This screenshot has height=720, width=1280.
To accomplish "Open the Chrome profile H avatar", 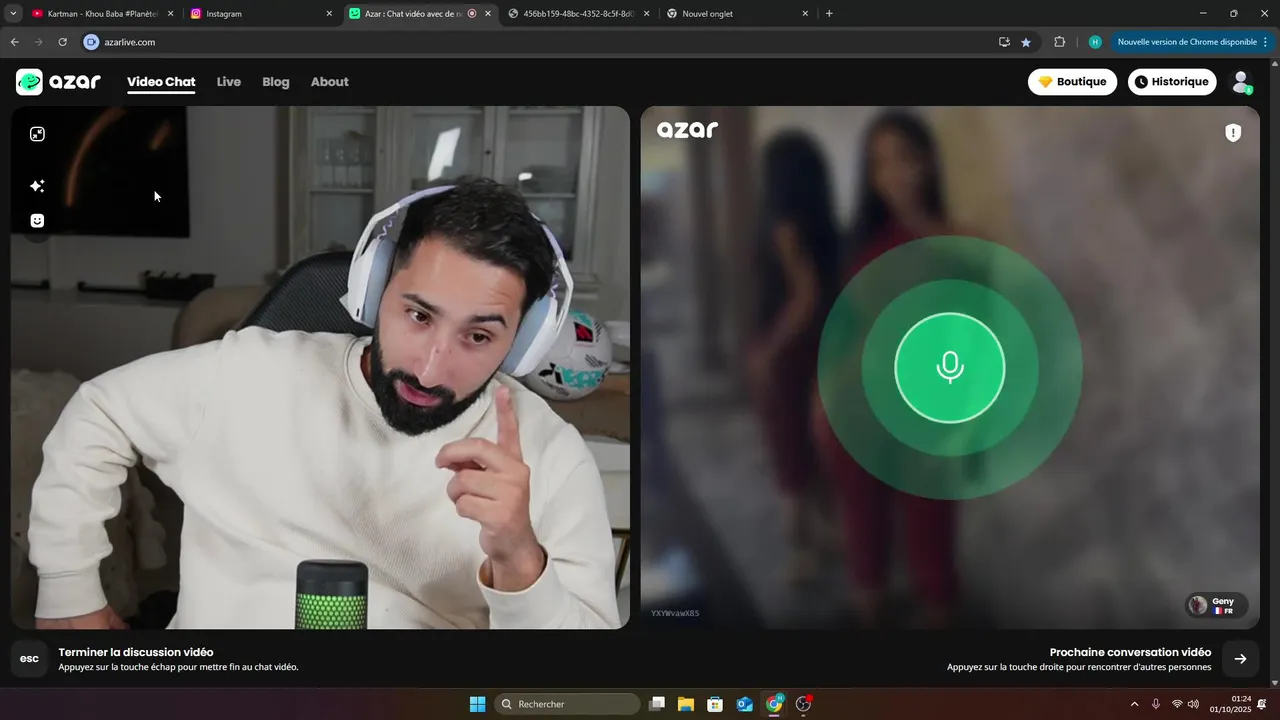I will 1095,42.
